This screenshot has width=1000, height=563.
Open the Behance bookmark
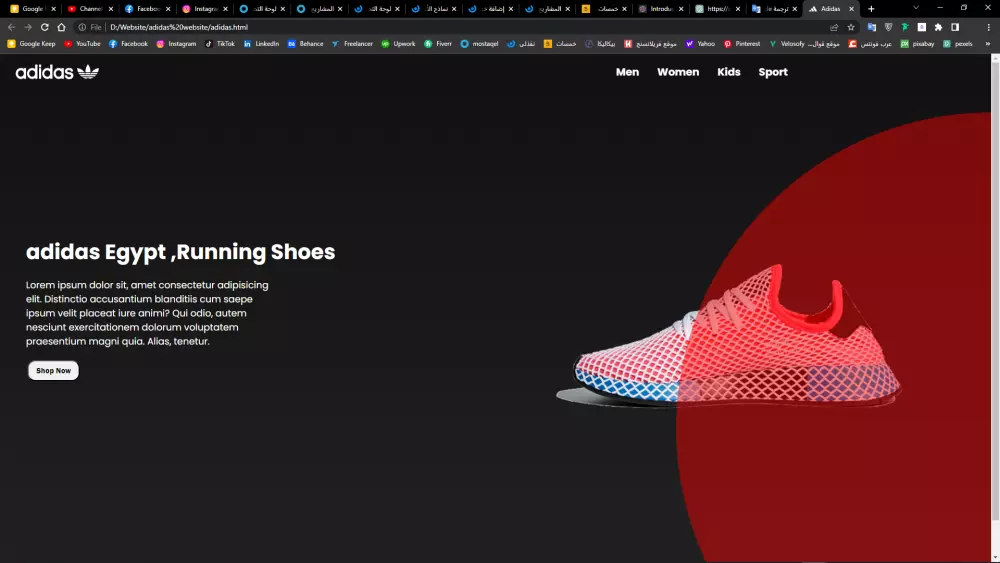[x=305, y=44]
